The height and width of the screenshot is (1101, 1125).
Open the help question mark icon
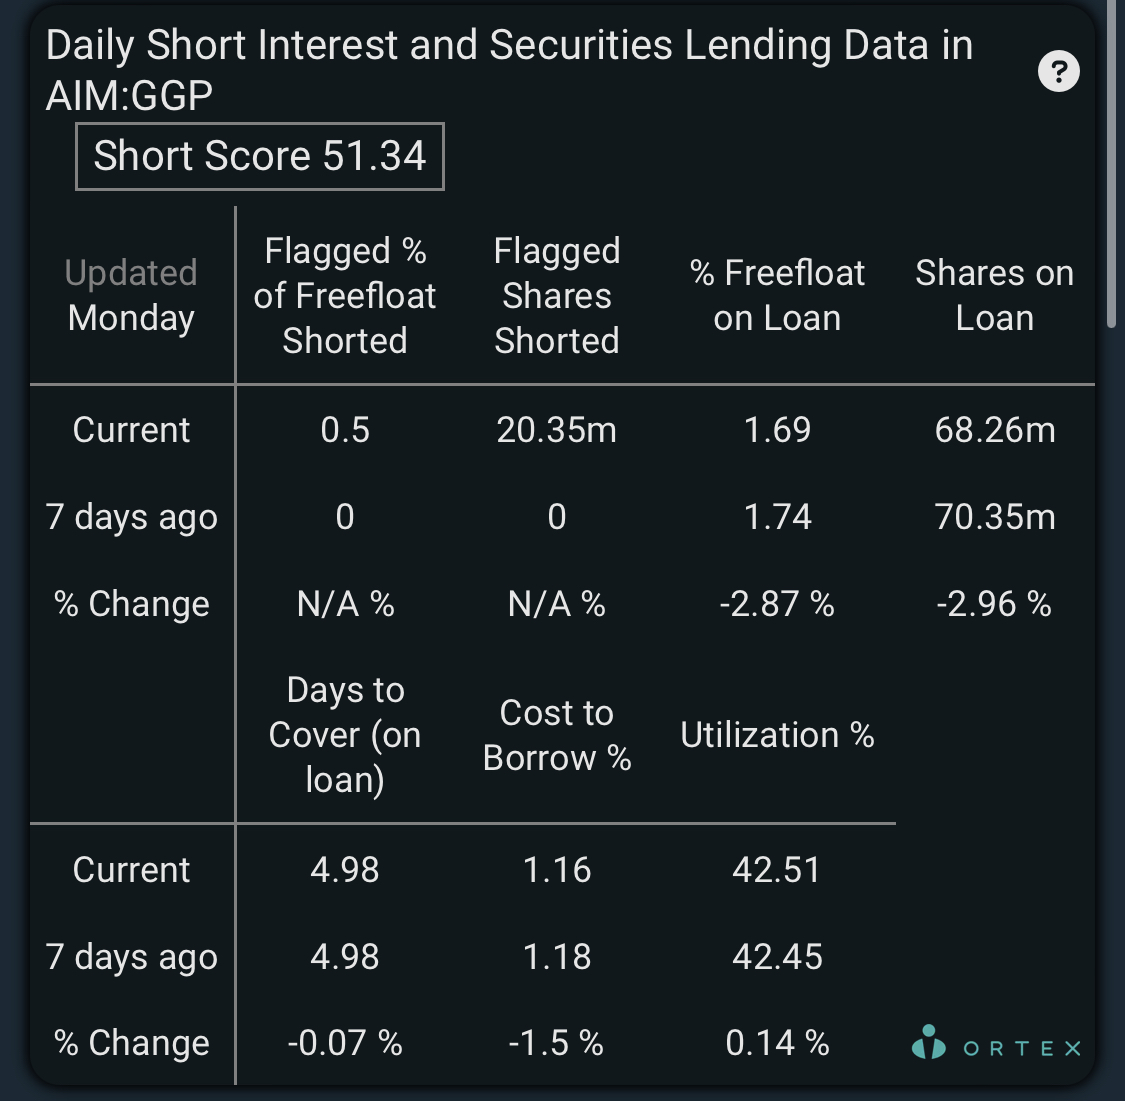[x=1058, y=71]
